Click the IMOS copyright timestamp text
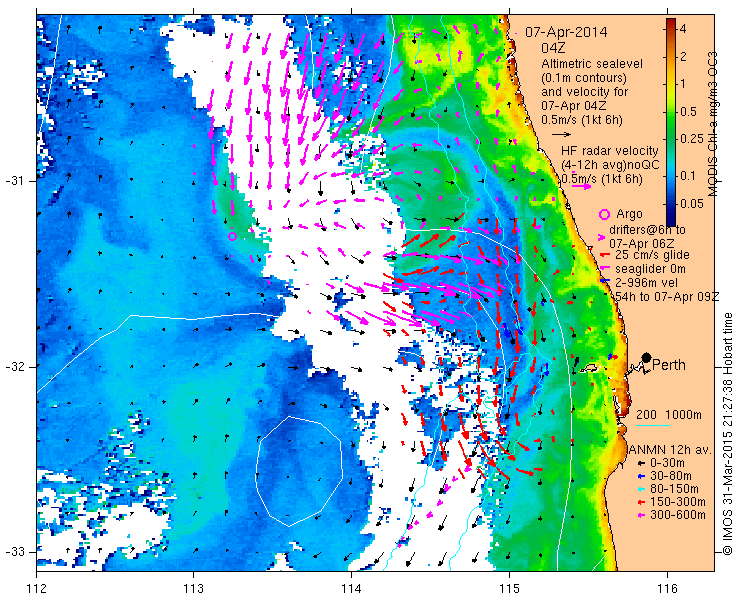This screenshot has width=740, height=600. pos(728,434)
